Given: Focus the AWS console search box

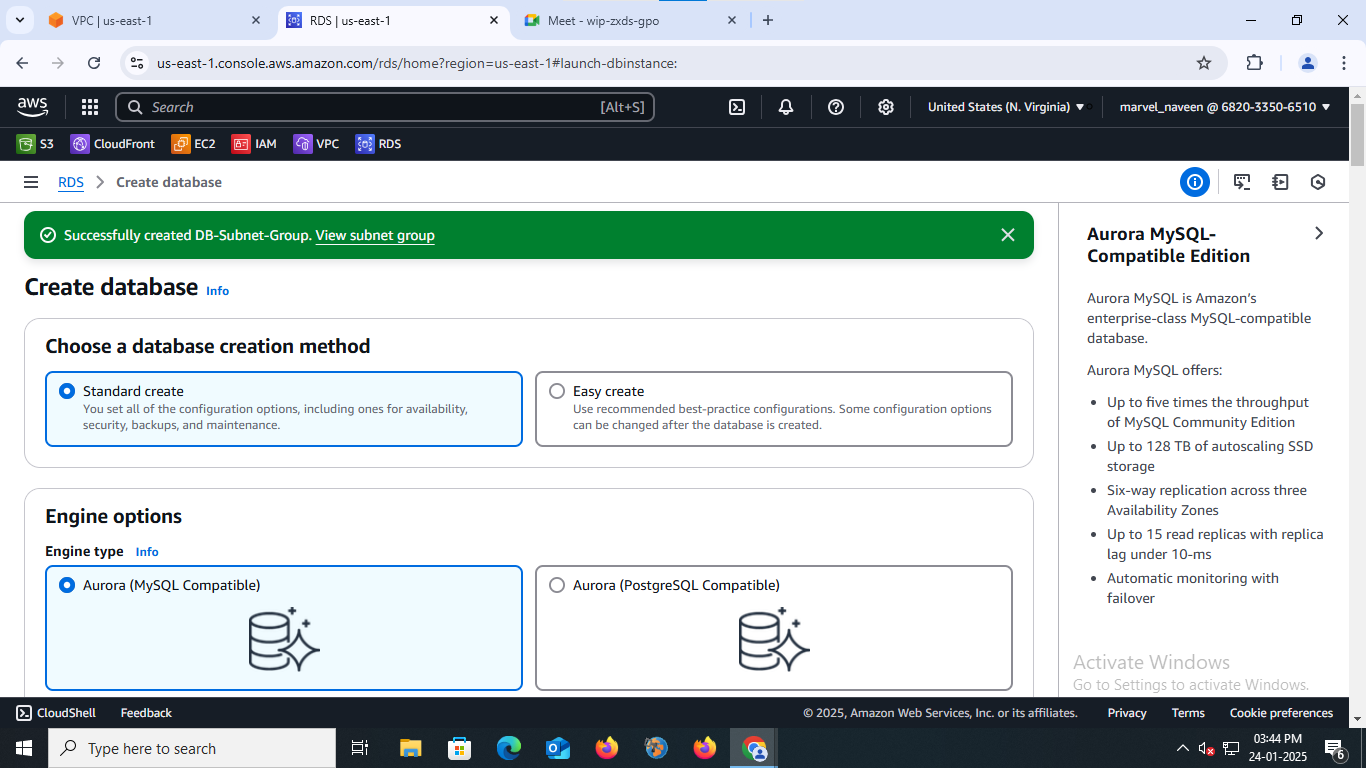Looking at the screenshot, I should click(385, 107).
